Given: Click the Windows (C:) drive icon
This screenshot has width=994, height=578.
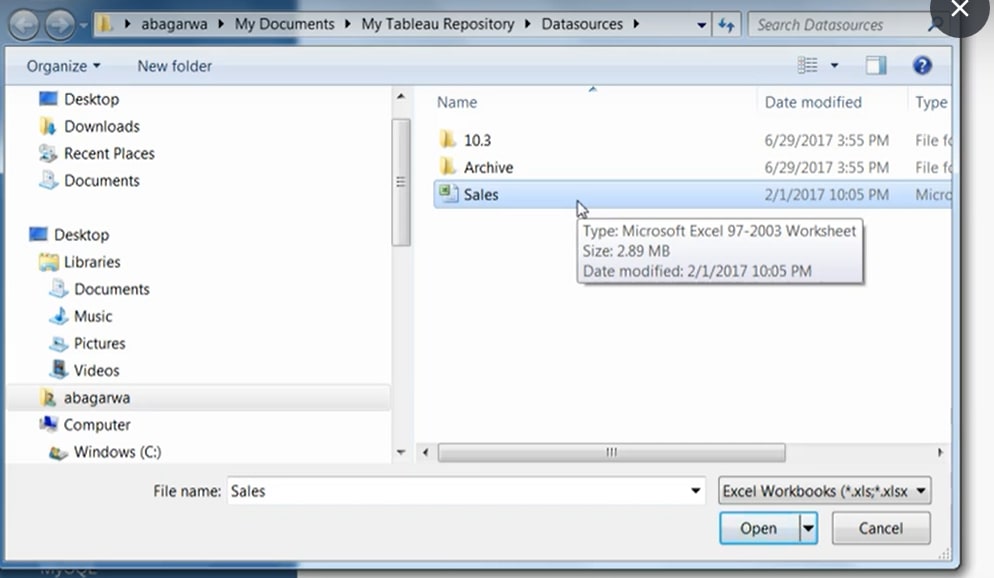Looking at the screenshot, I should (58, 452).
